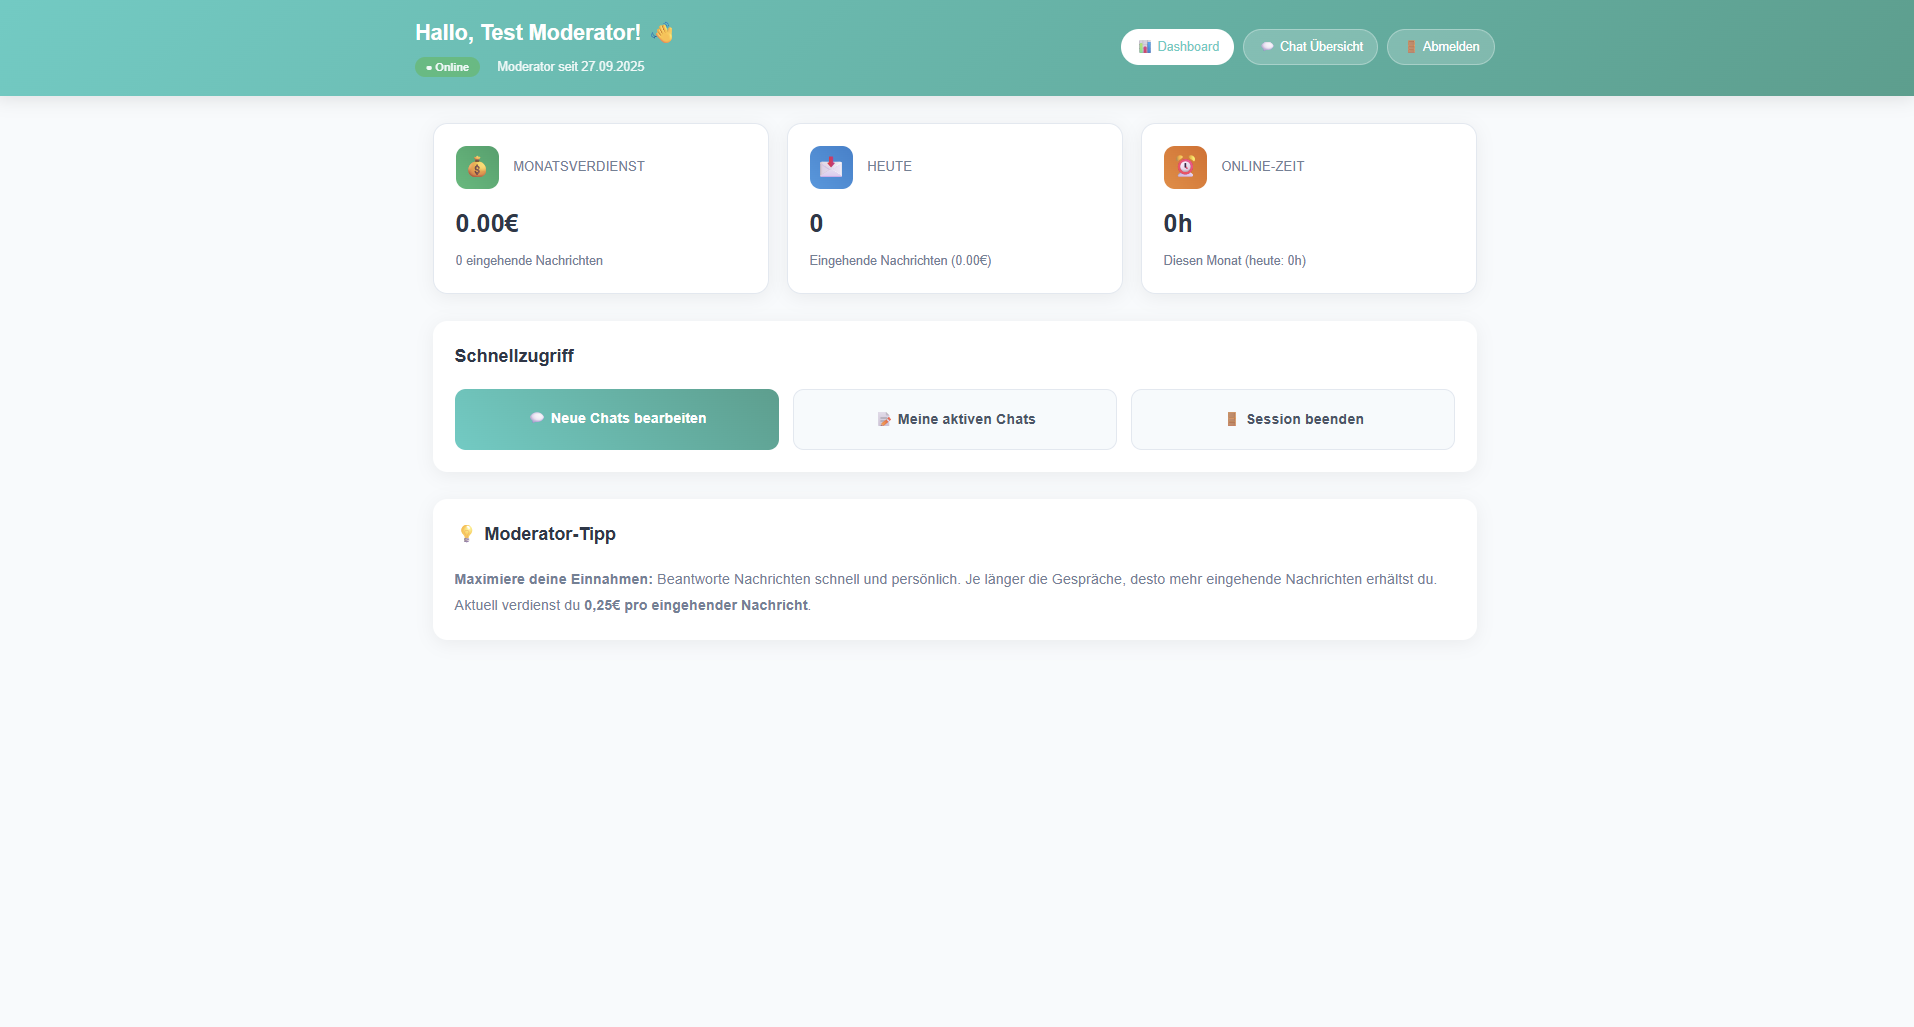Click the speech bubble icon in Chat Übersicht
The width and height of the screenshot is (1914, 1027).
point(1267,47)
